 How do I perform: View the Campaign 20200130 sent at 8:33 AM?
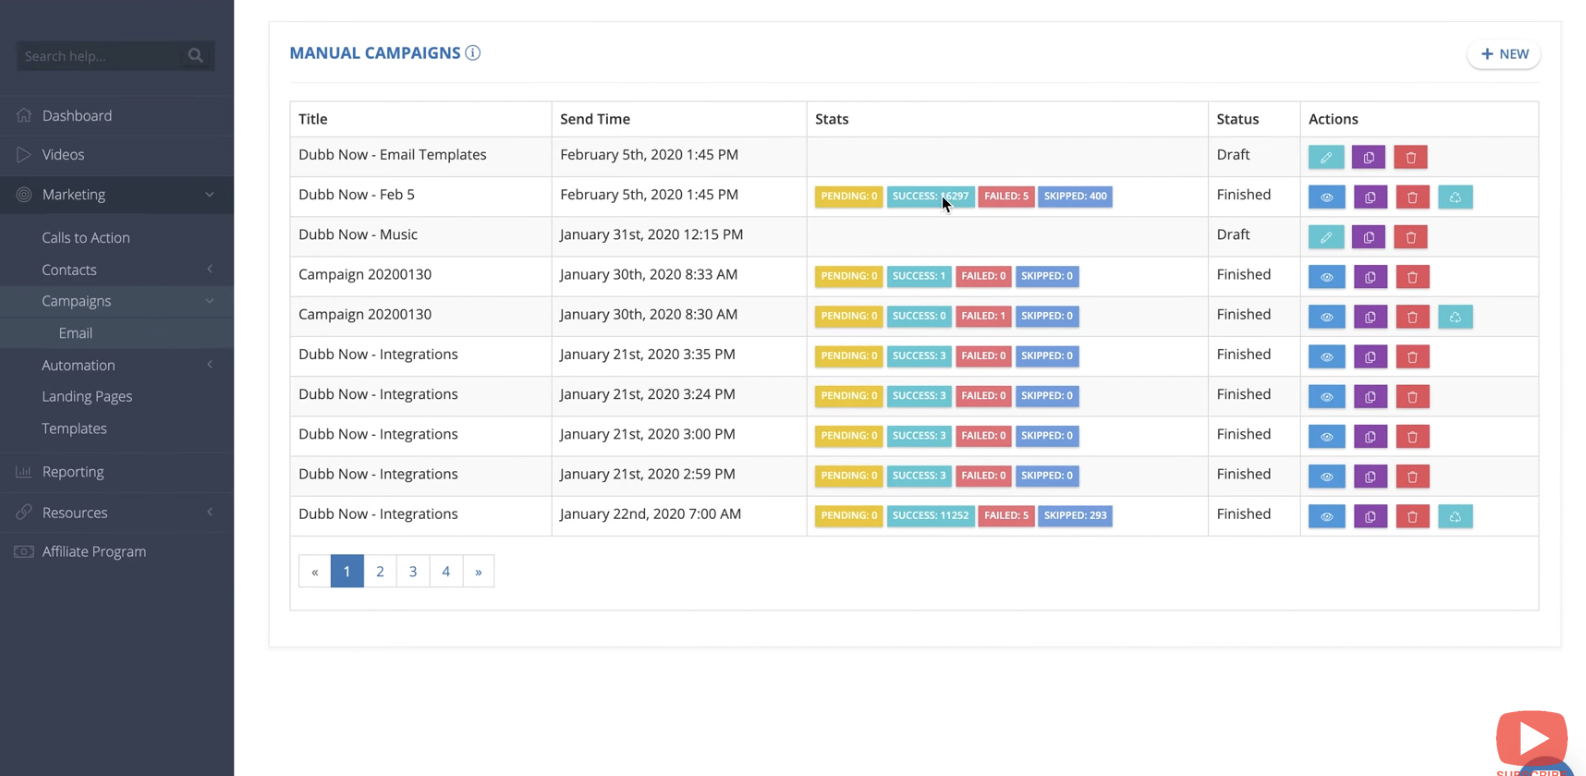pyautogui.click(x=1327, y=277)
